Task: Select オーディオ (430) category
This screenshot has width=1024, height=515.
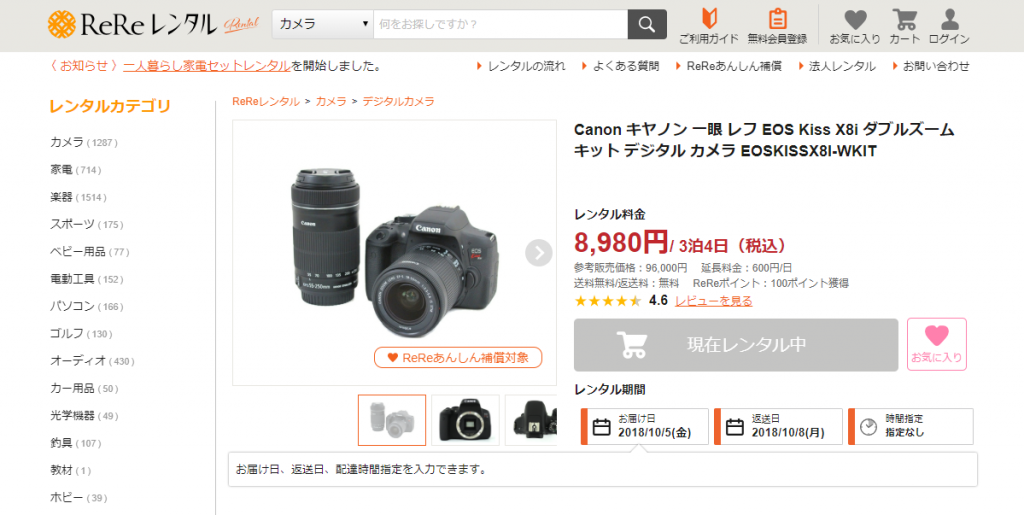Action: point(92,361)
